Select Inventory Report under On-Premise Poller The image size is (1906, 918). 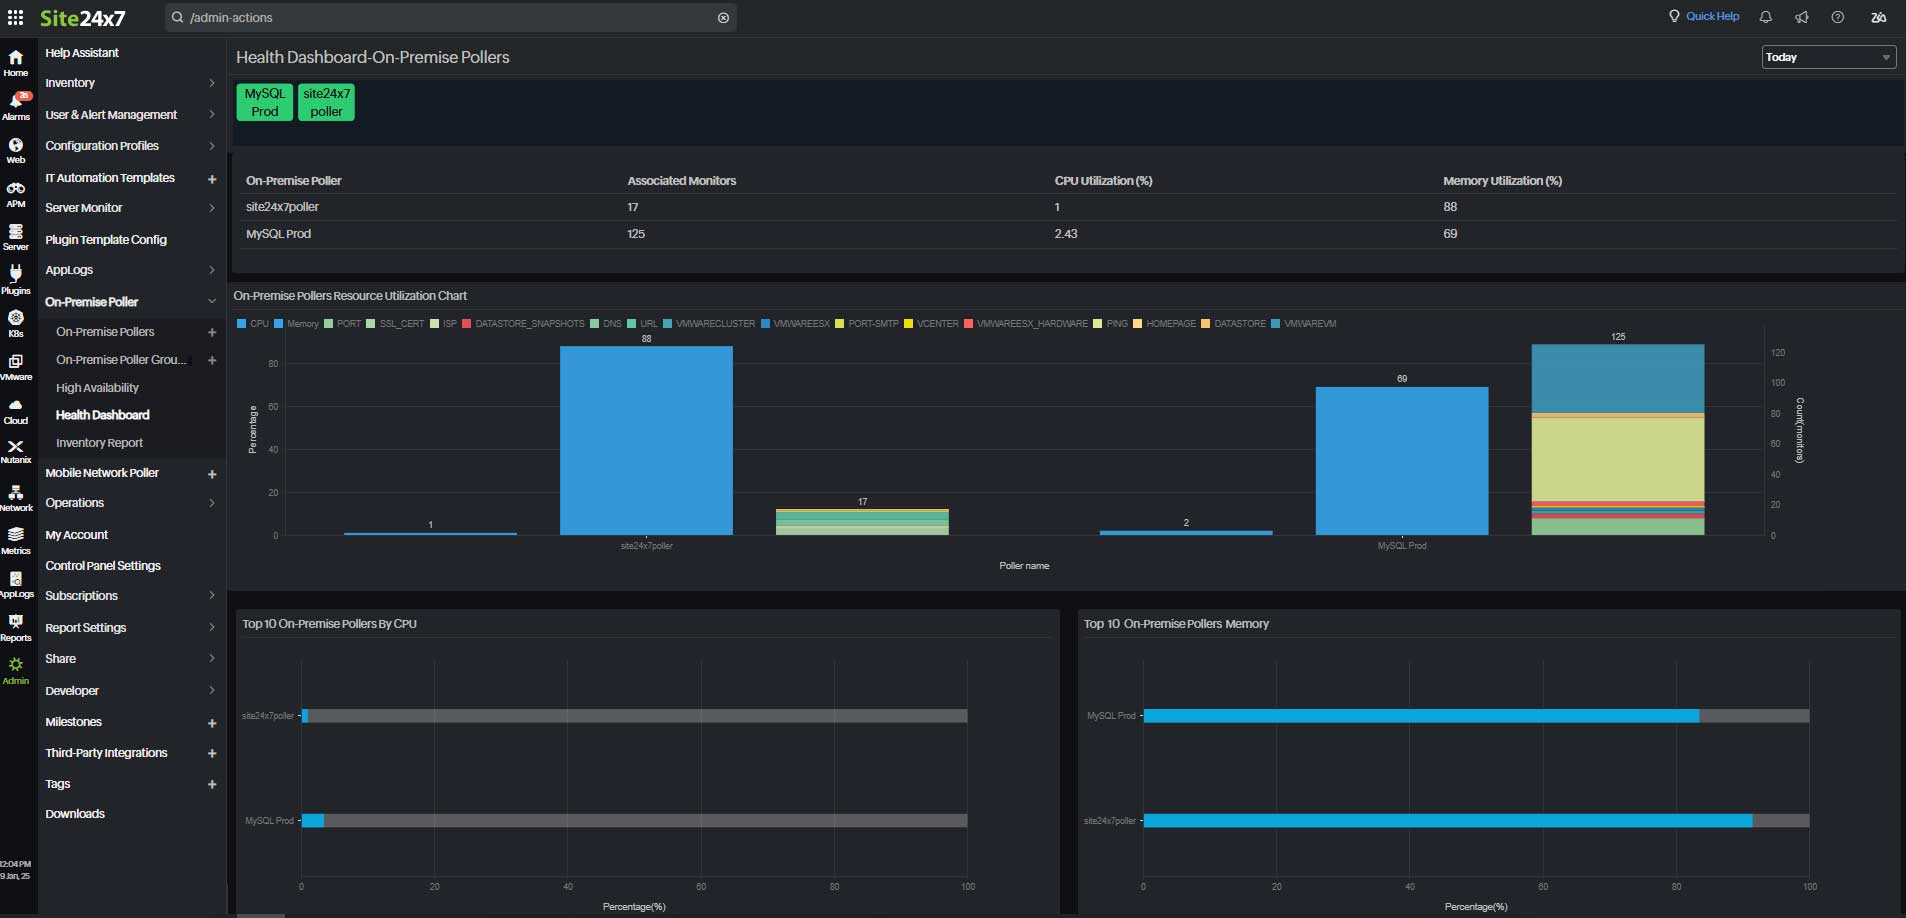tap(99, 442)
